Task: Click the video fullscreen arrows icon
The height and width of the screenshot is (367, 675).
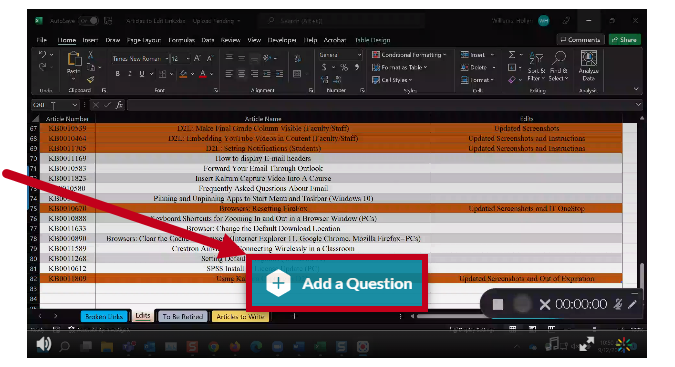Action: 586,344
